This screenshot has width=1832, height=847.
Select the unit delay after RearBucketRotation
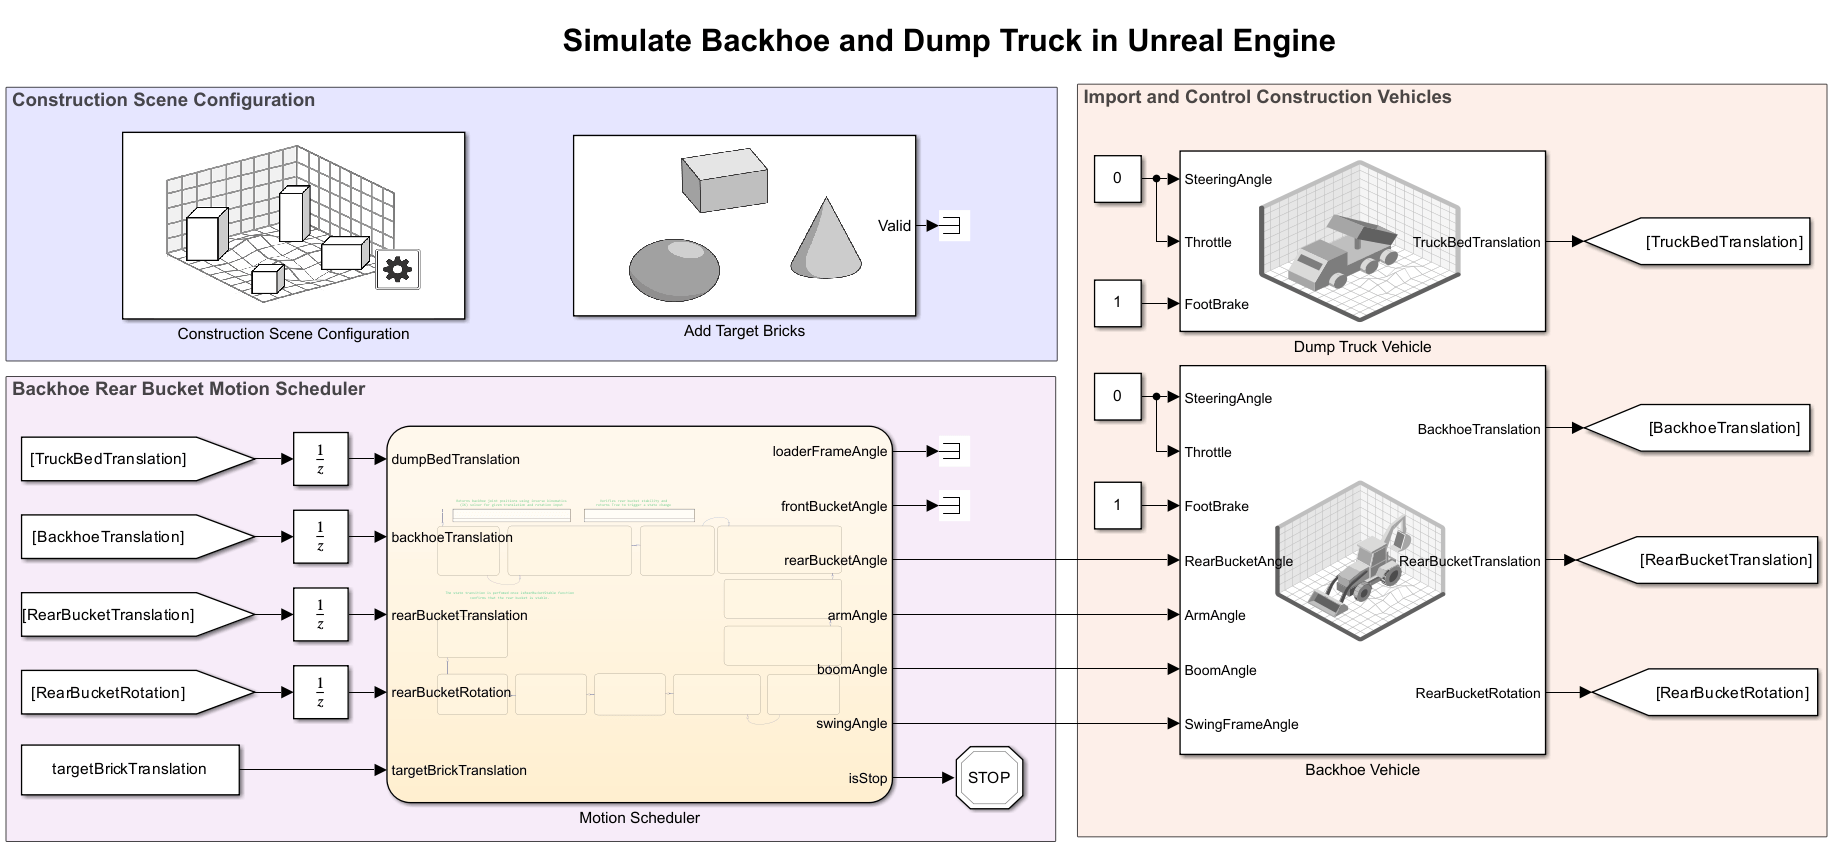(320, 692)
